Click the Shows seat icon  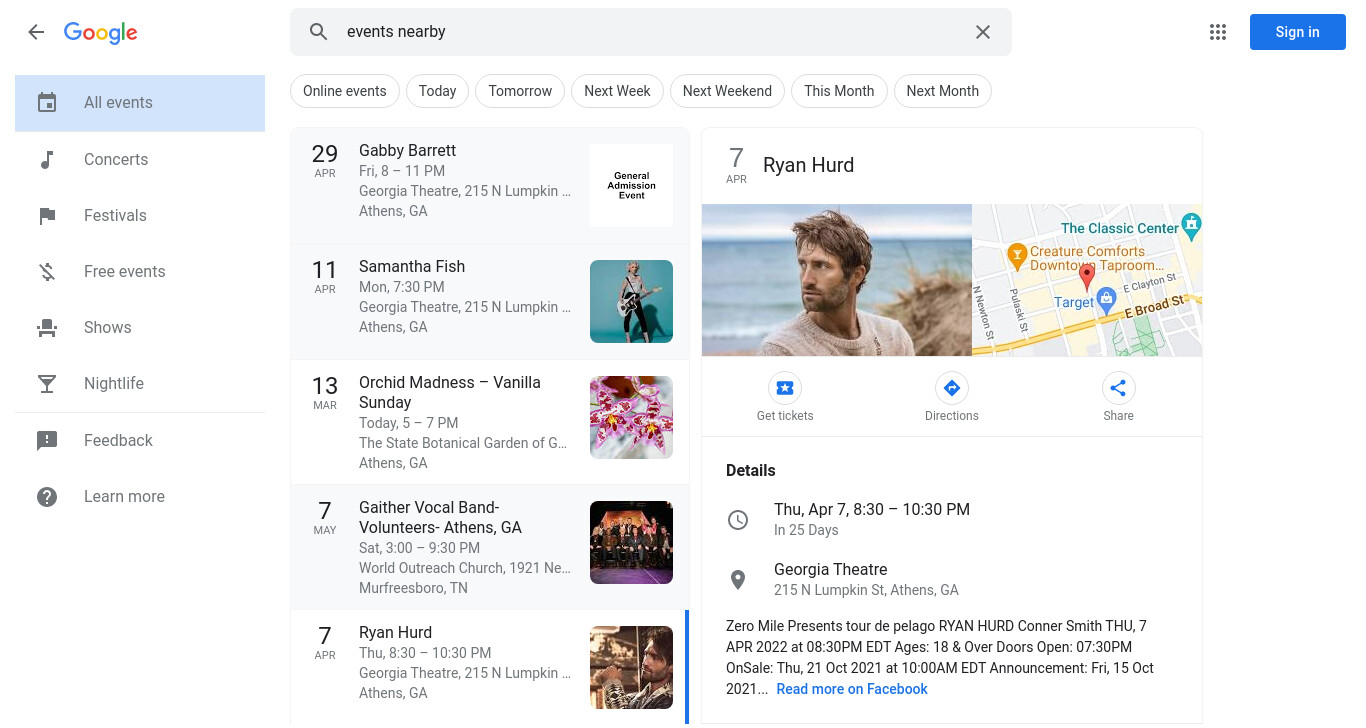coord(47,327)
